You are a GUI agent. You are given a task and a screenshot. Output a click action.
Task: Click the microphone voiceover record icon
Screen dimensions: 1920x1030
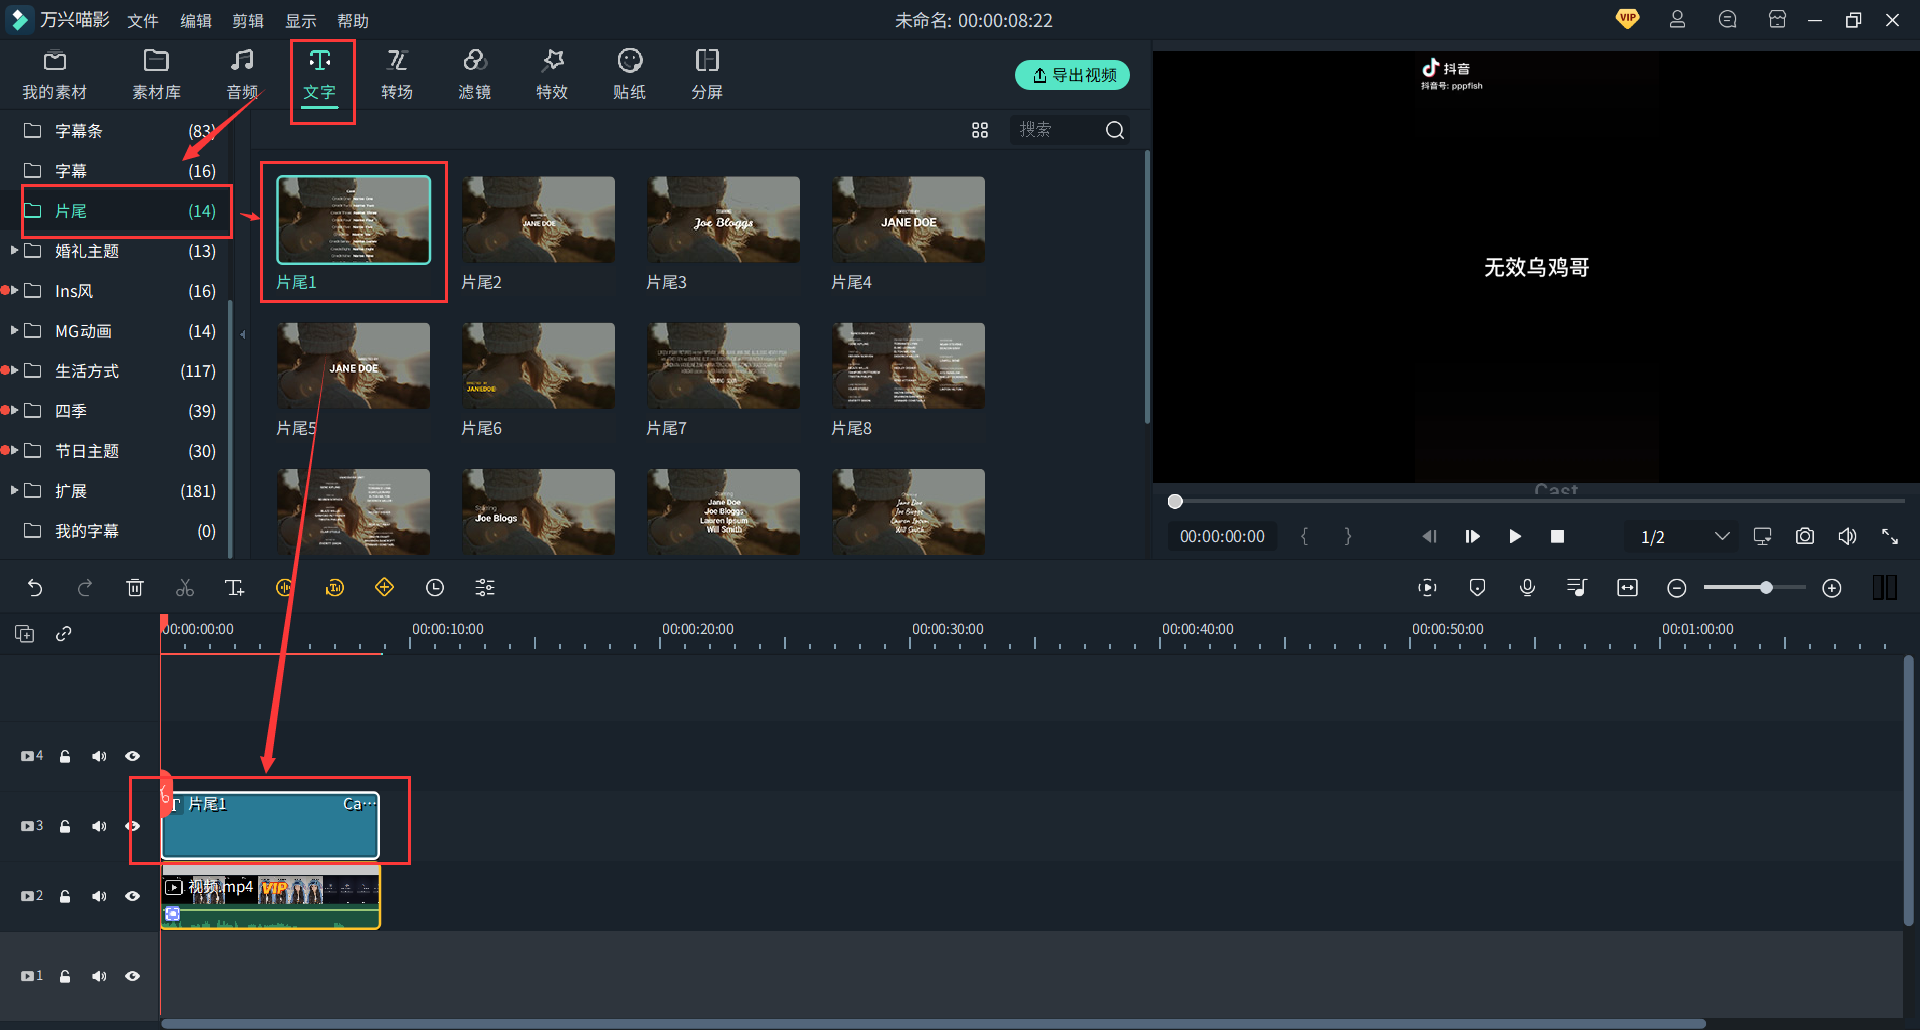(x=1527, y=588)
